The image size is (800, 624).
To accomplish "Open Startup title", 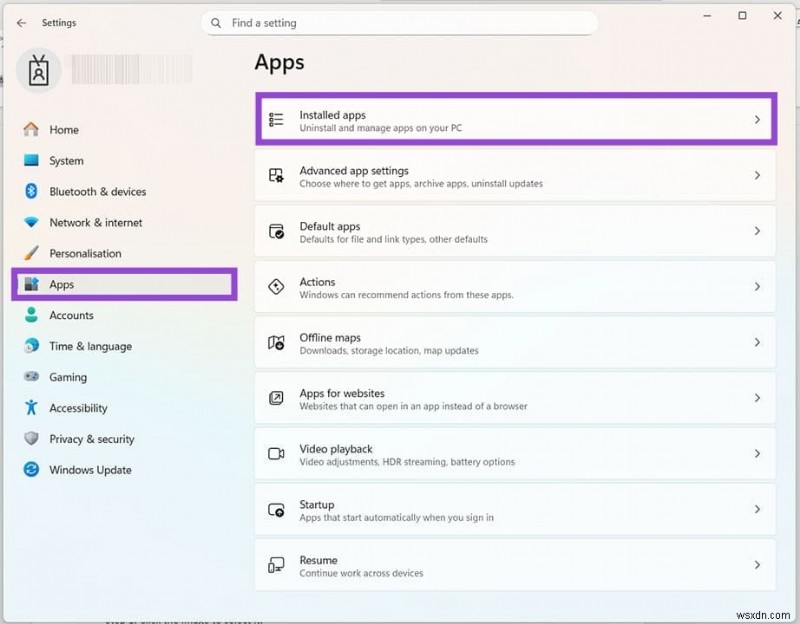I will pos(317,505).
